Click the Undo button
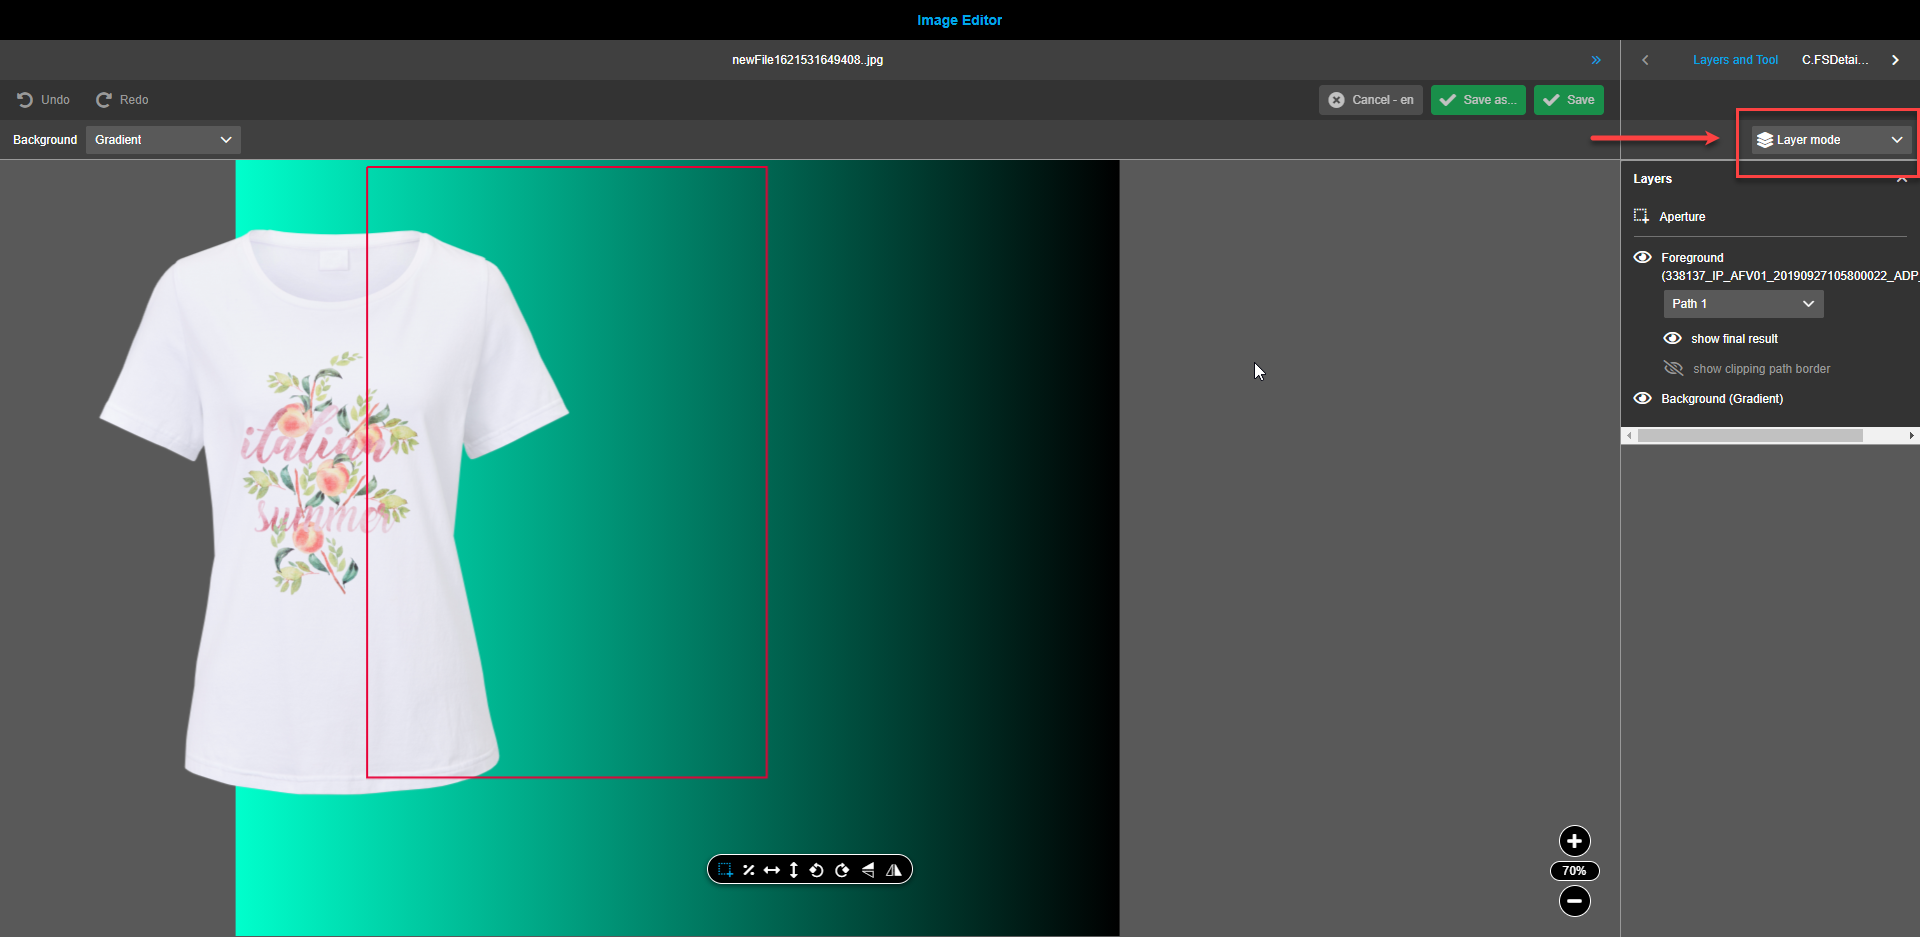 [x=42, y=99]
